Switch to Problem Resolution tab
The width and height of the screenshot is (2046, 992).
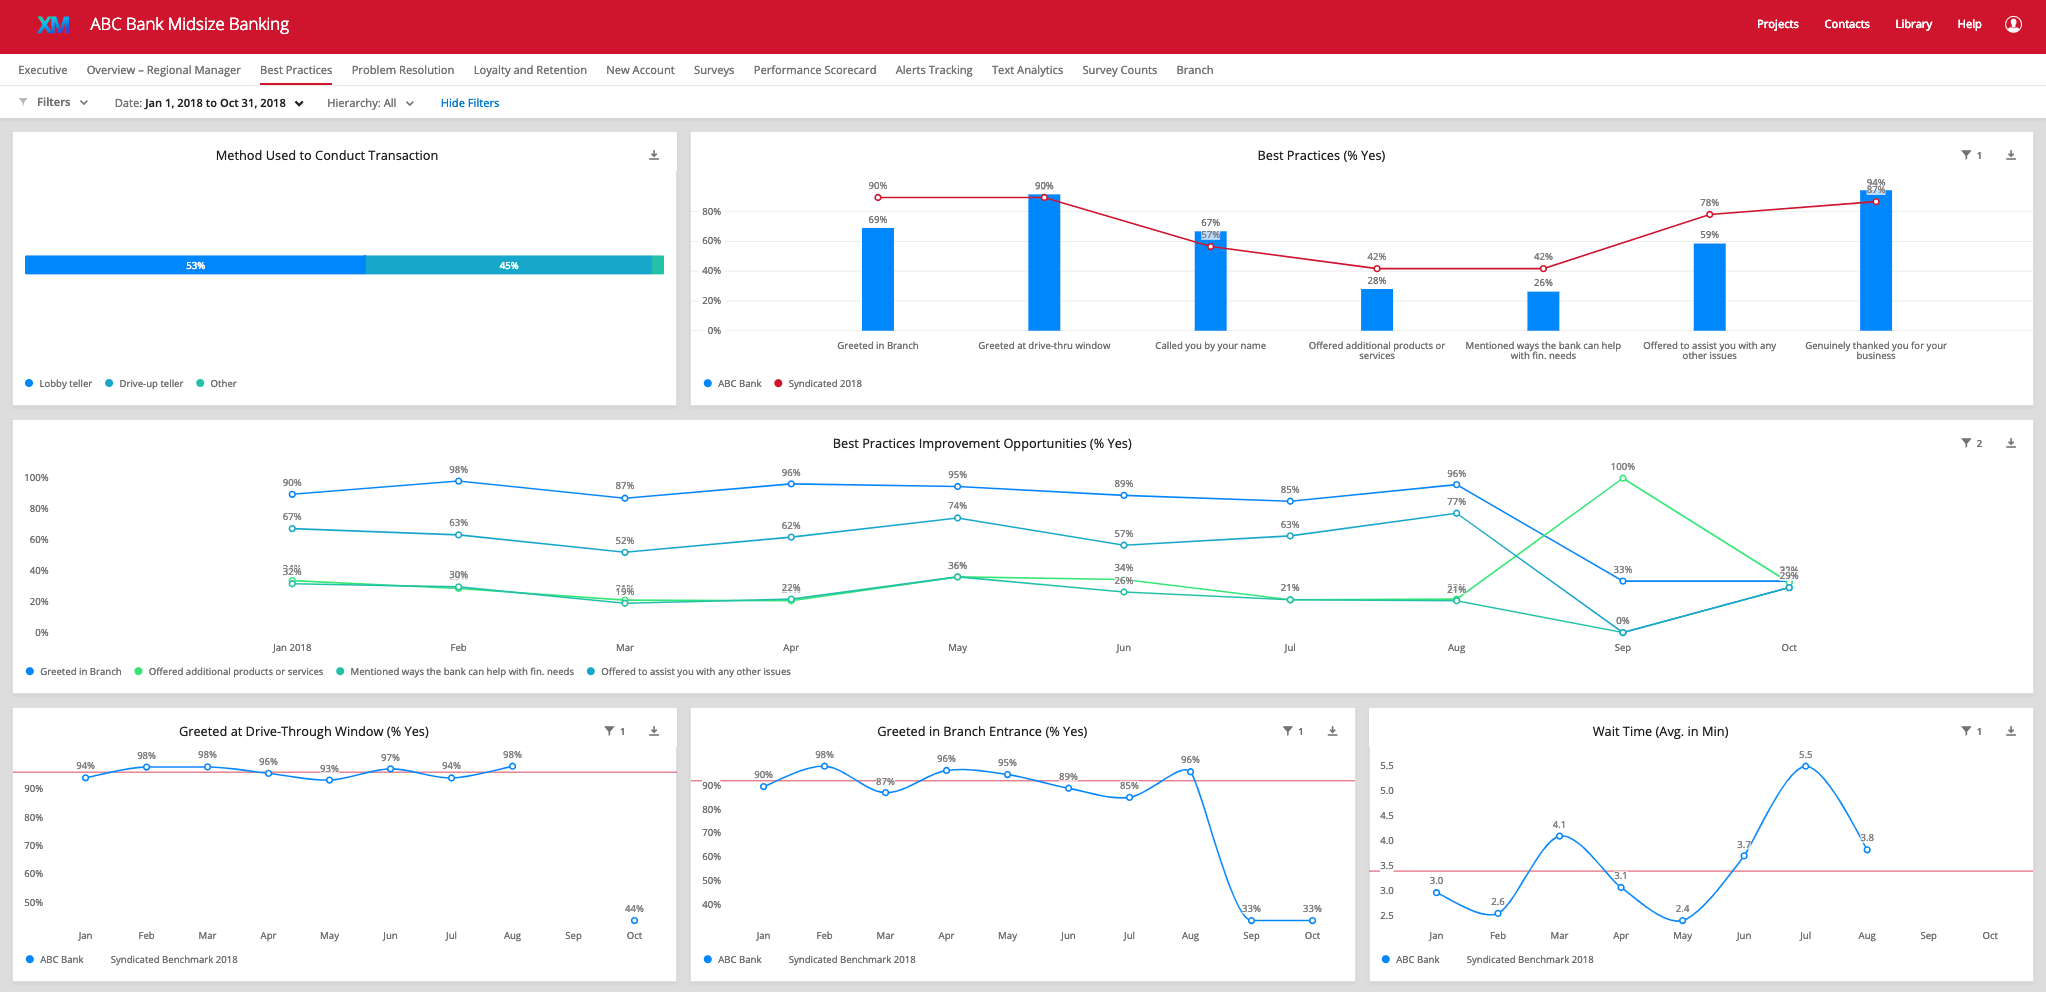click(403, 70)
